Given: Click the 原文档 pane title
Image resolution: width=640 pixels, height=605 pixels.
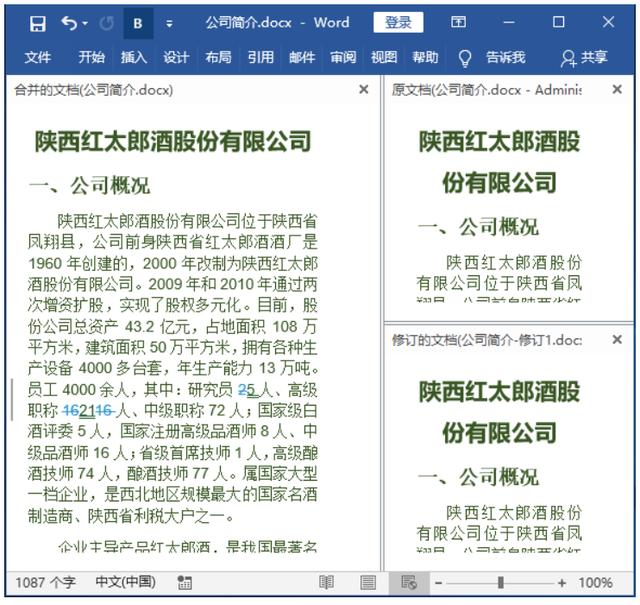Looking at the screenshot, I should pyautogui.click(x=487, y=89).
